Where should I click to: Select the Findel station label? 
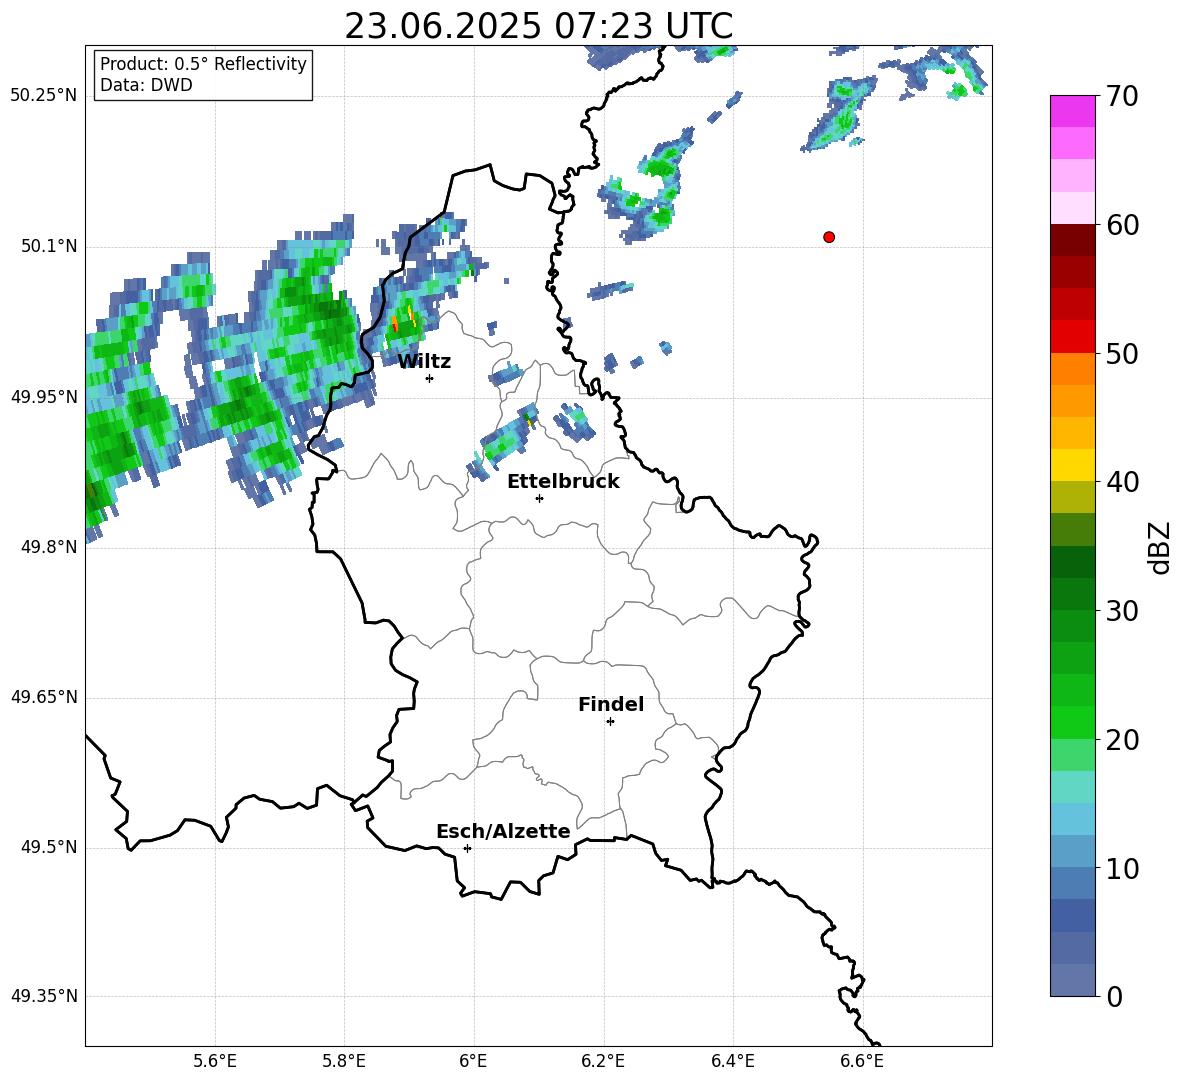coord(611,704)
